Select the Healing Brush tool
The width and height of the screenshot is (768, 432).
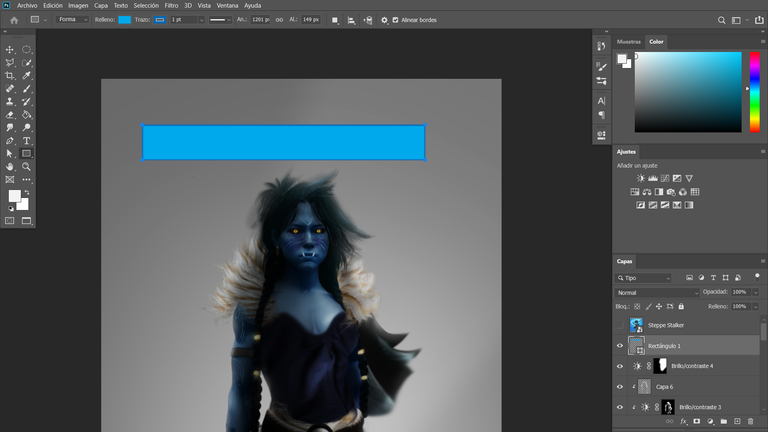[x=10, y=89]
